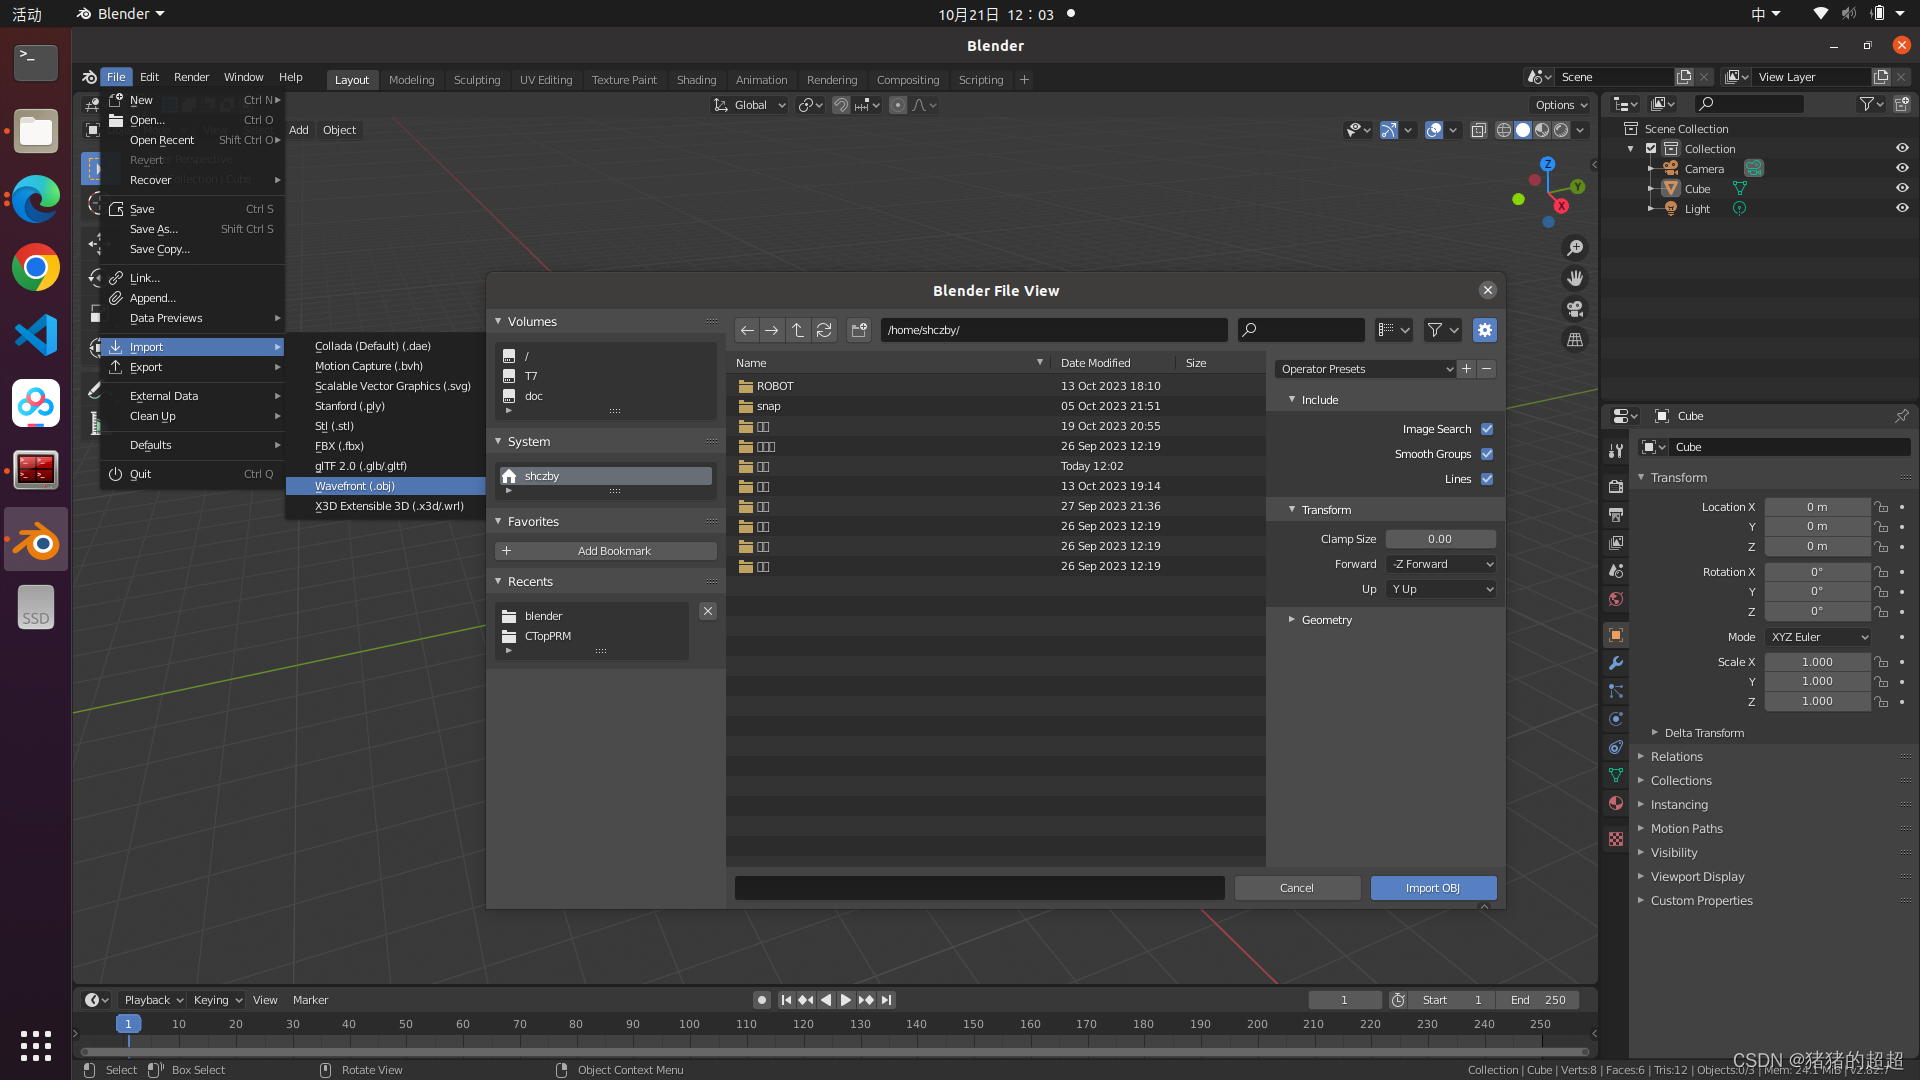This screenshot has width=1920, height=1080.
Task: Select Wavefront (.obj) import option
Action: [355, 486]
